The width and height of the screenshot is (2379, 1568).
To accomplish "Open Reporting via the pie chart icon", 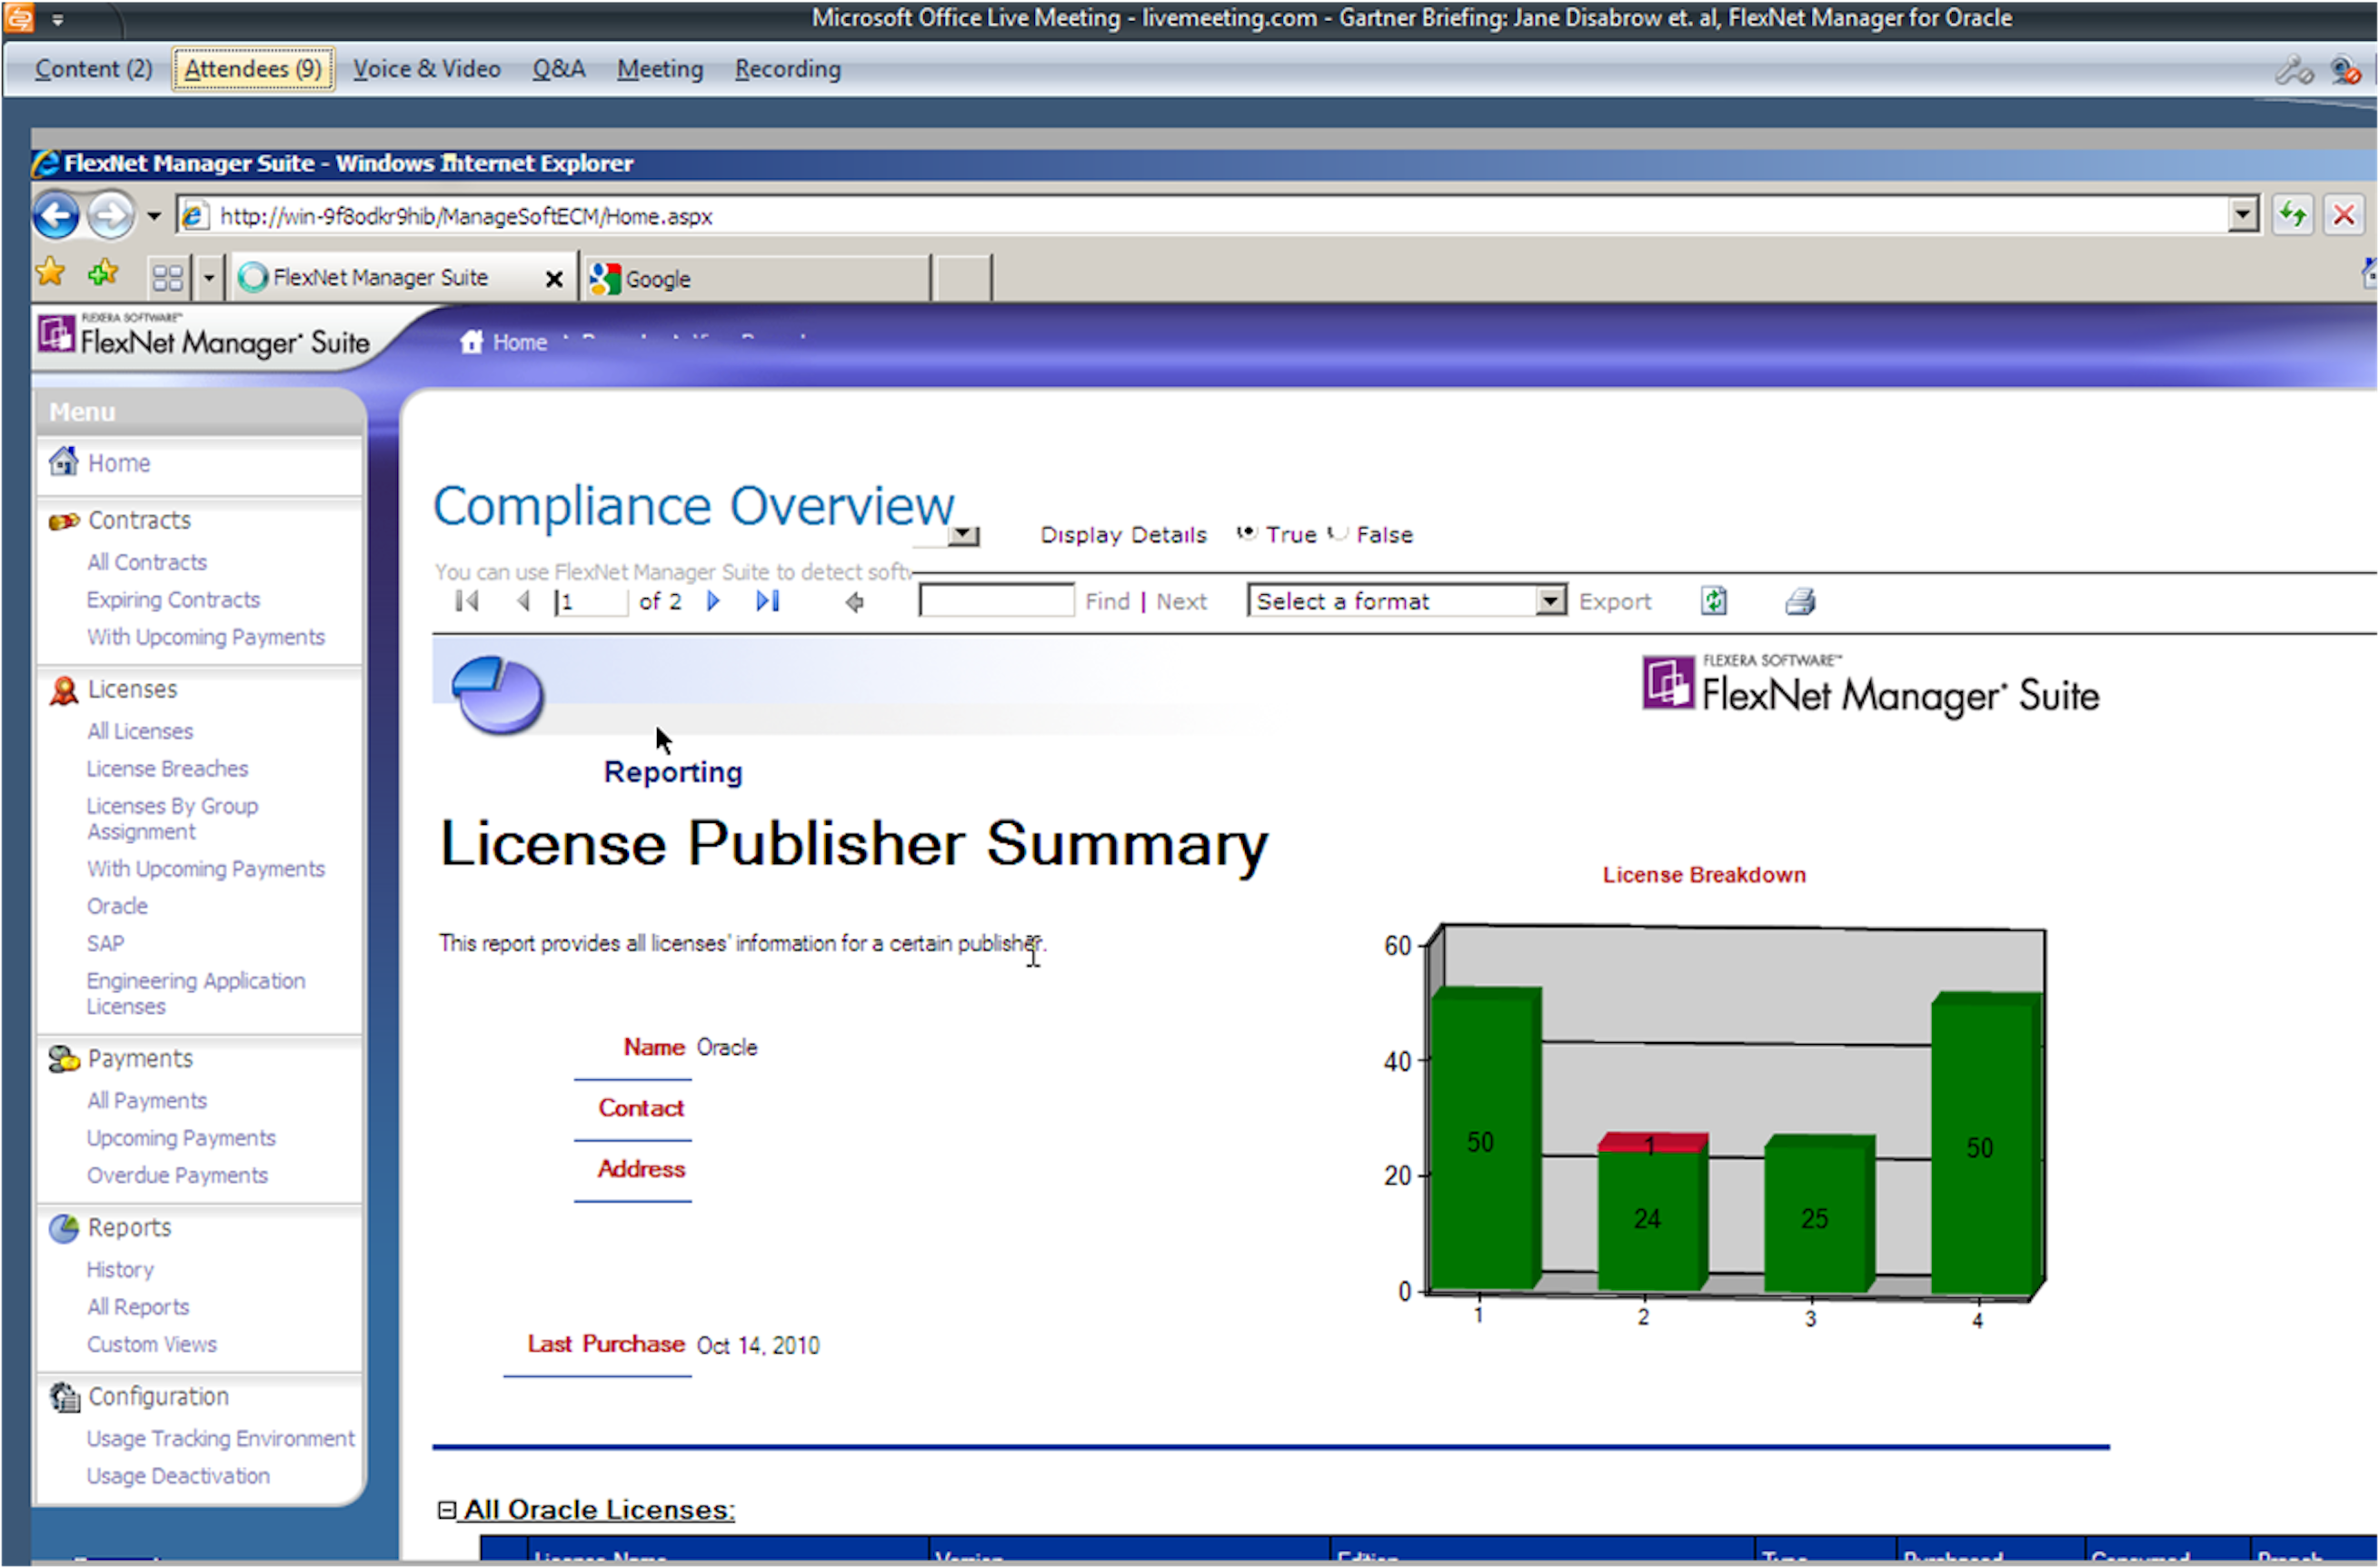I will coord(495,695).
